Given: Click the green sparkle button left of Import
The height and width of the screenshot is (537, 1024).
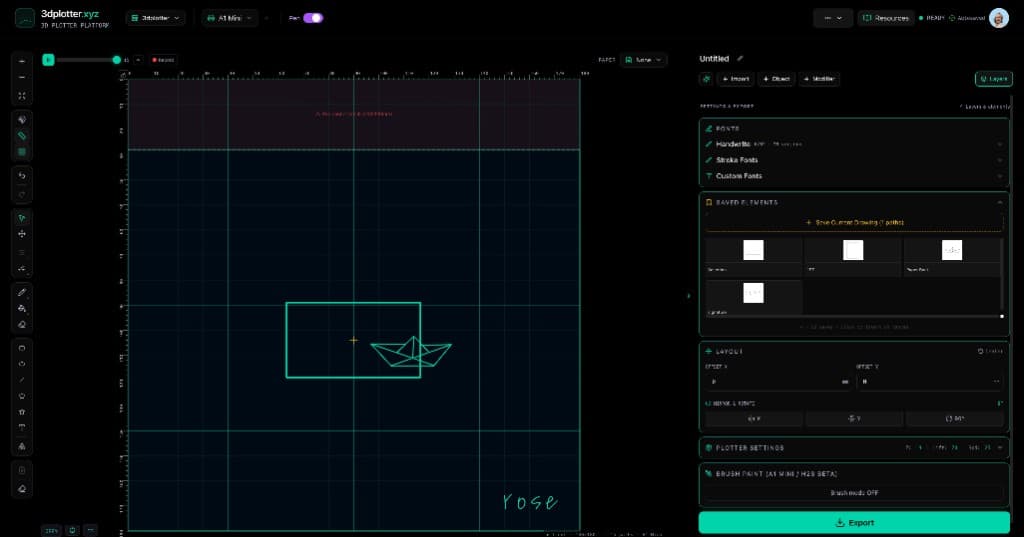Looking at the screenshot, I should click(706, 79).
